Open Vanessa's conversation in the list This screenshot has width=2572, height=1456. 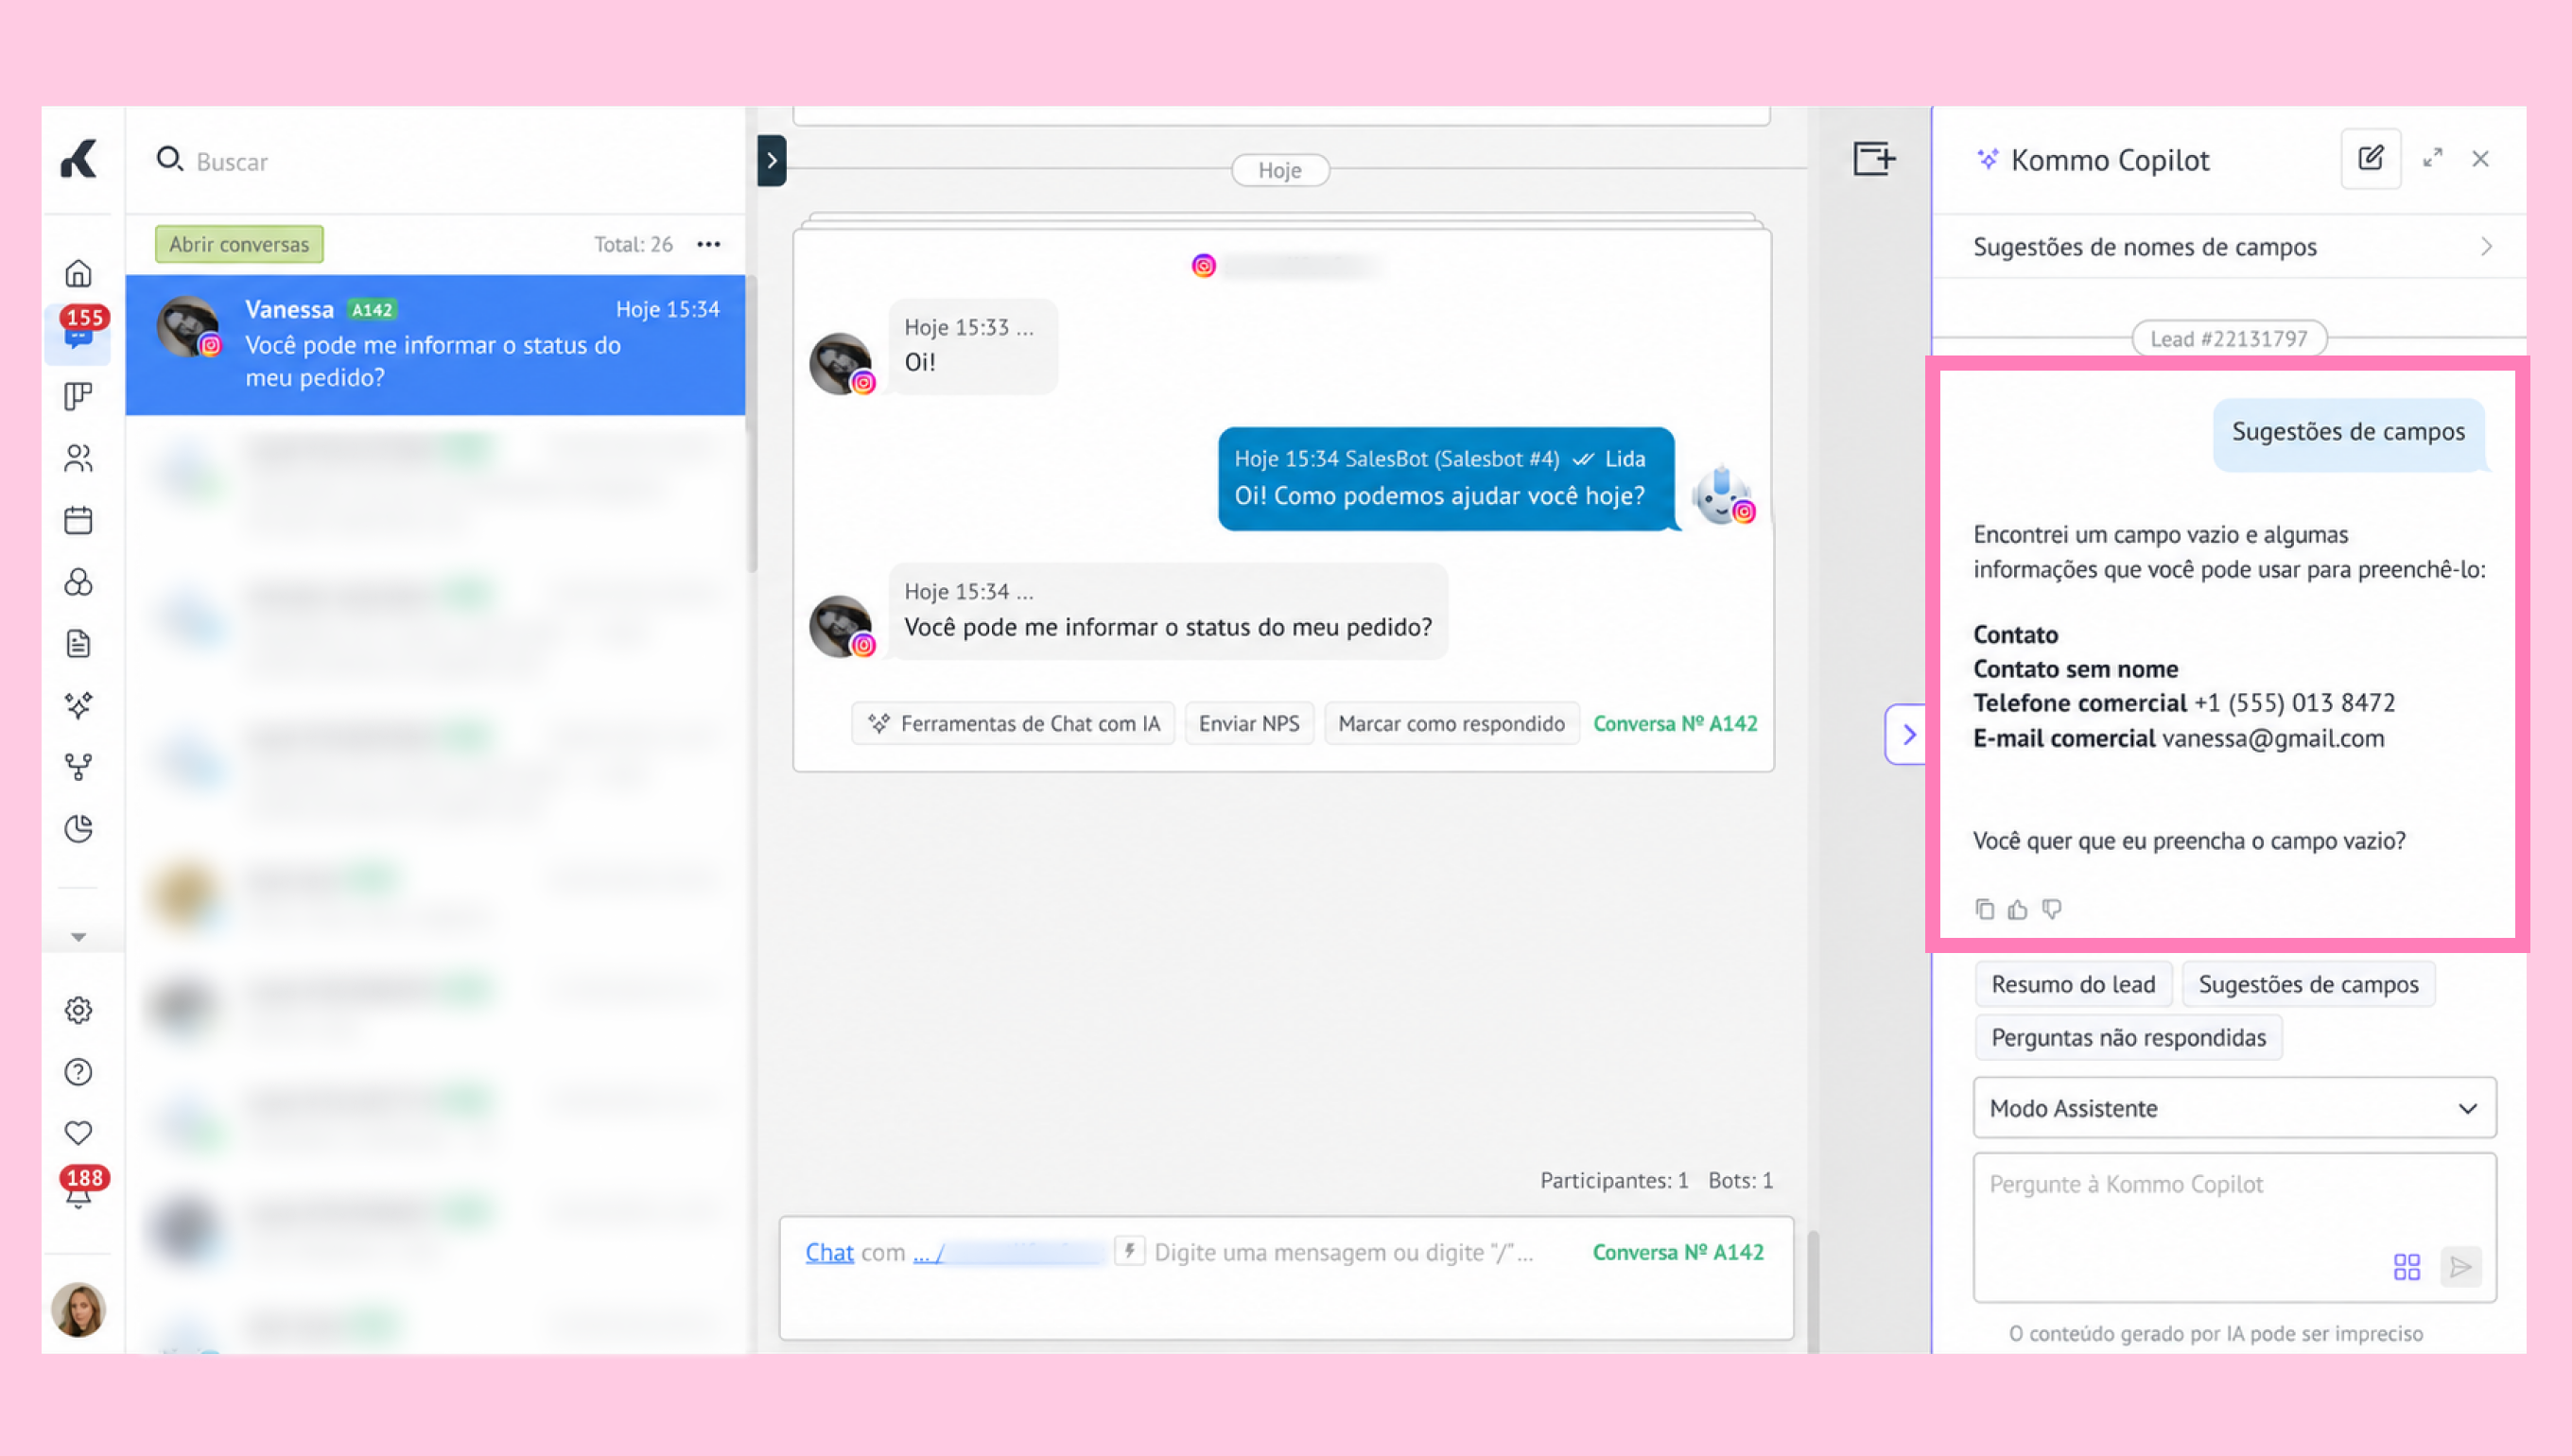point(436,344)
